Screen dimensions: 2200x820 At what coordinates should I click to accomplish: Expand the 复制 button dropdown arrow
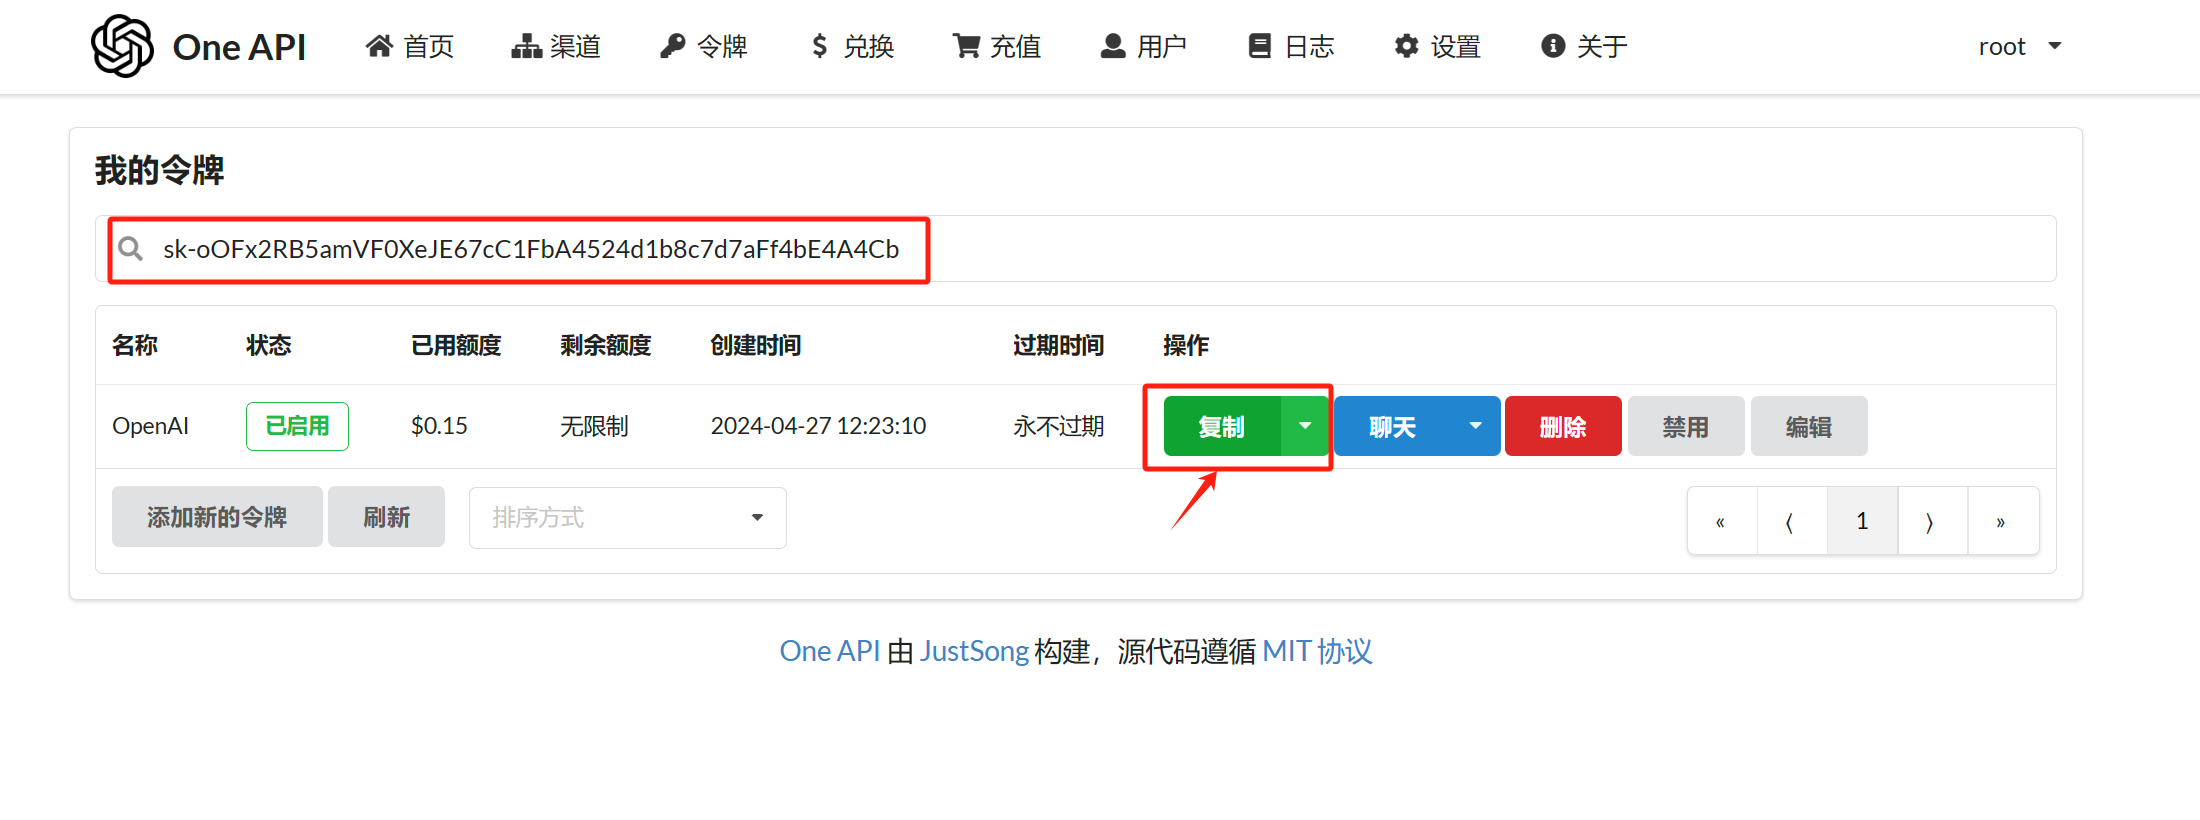1305,427
